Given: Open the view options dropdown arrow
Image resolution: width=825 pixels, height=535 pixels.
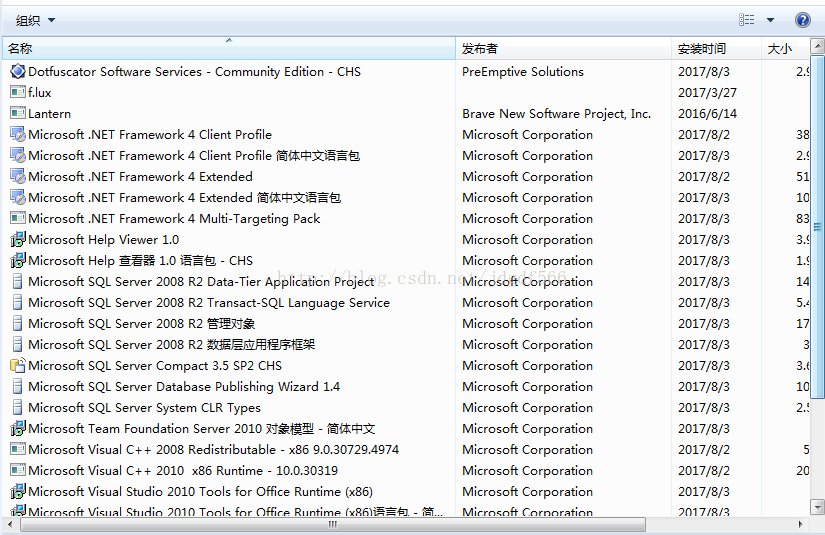Looking at the screenshot, I should pos(770,20).
